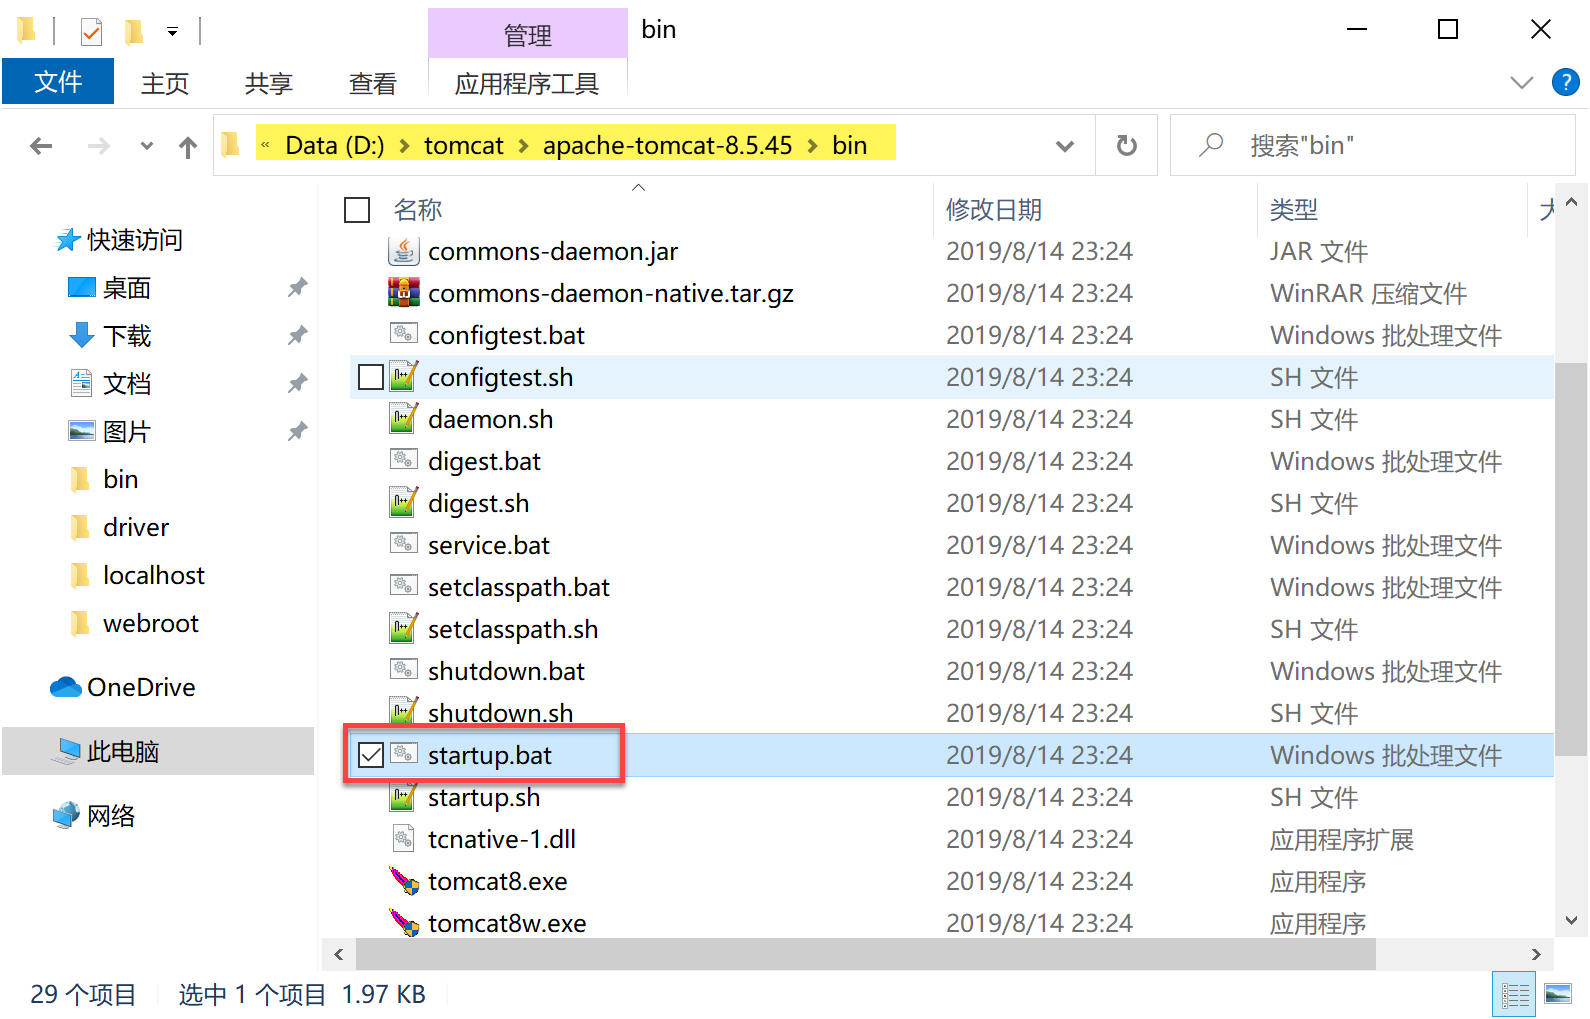Click the WinRAR icon of commons-daemon-native.tar.gz
The image size is (1590, 1019).
tap(403, 293)
